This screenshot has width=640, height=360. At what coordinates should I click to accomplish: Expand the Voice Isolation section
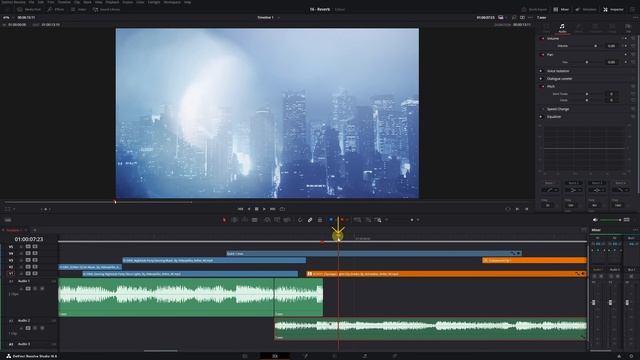click(x=558, y=71)
